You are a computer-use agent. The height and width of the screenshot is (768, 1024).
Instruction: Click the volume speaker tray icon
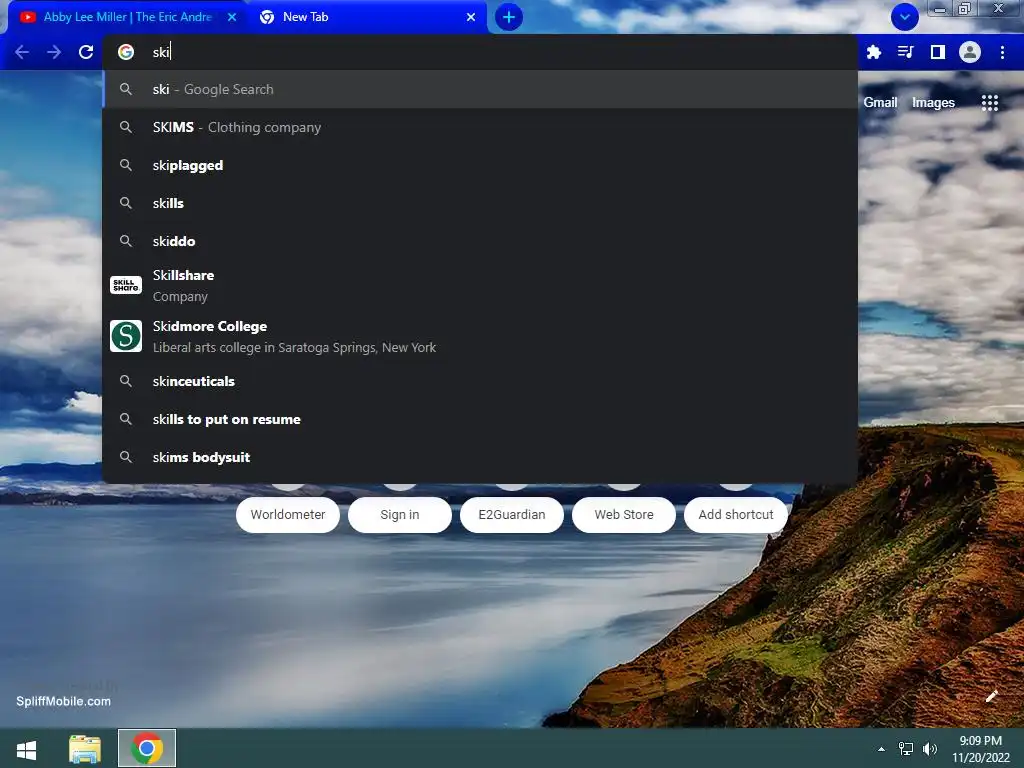click(930, 749)
